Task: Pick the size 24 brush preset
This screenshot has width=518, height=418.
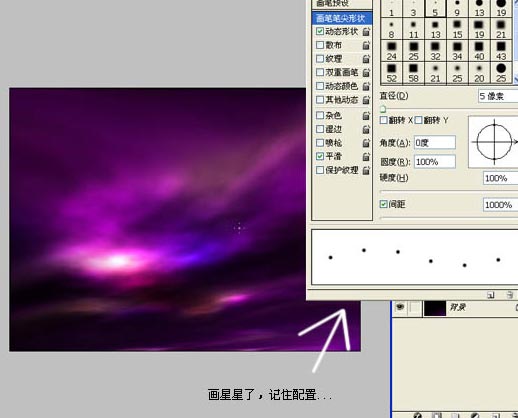Action: point(391,51)
